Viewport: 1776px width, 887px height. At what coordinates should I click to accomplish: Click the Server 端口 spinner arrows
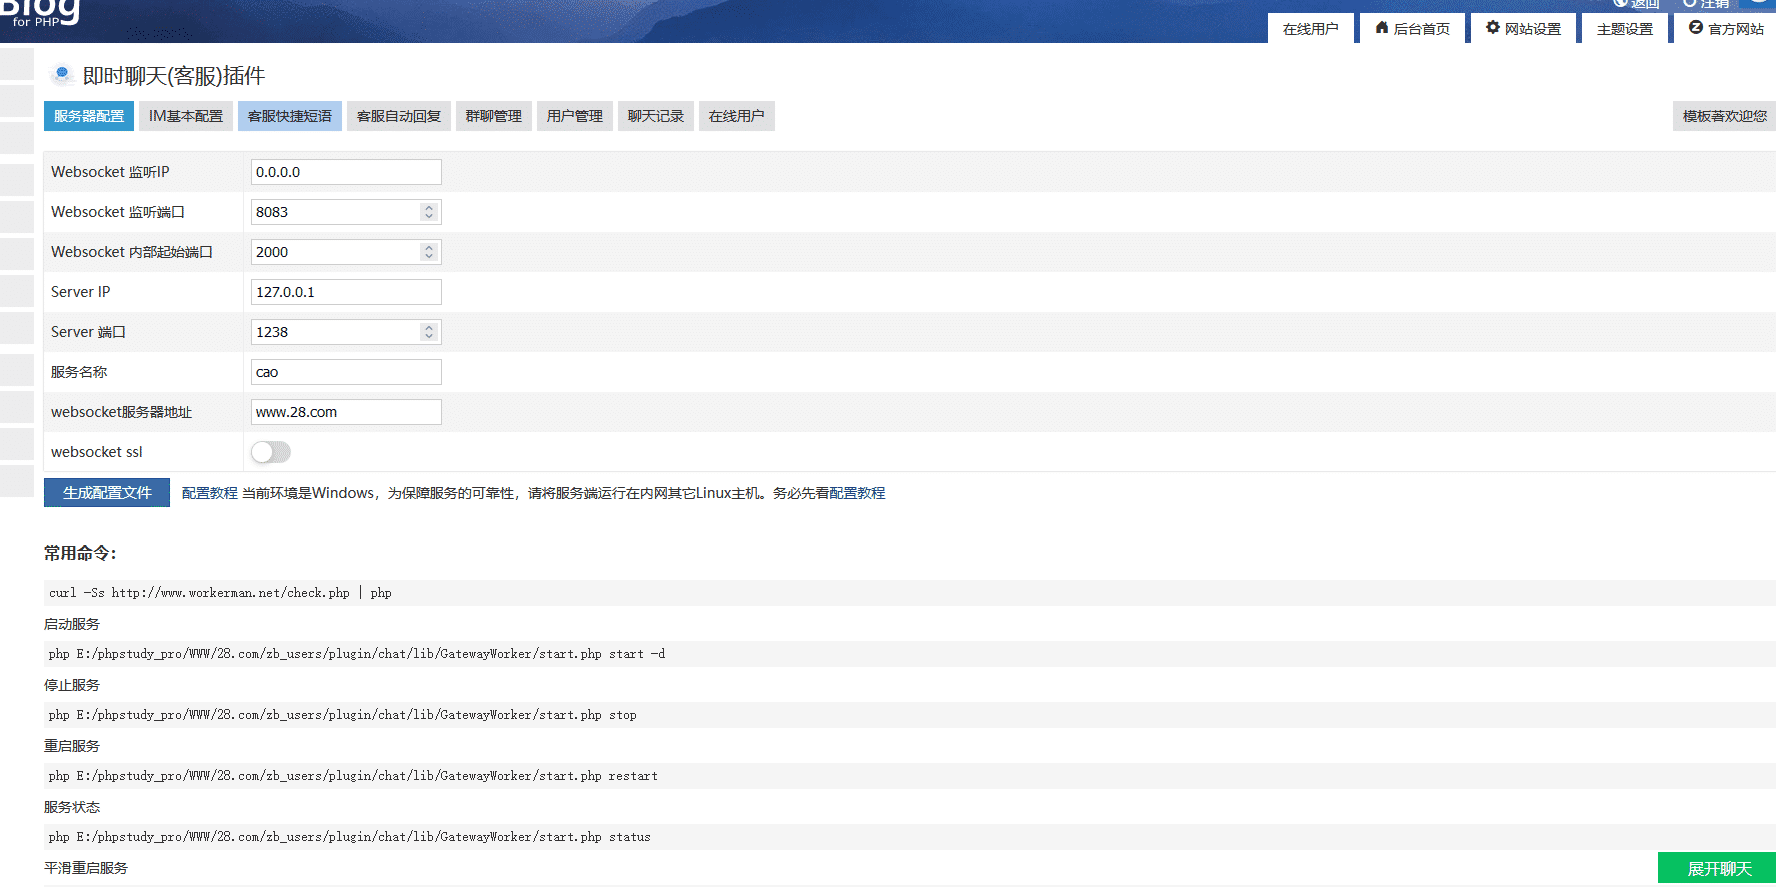pyautogui.click(x=429, y=332)
